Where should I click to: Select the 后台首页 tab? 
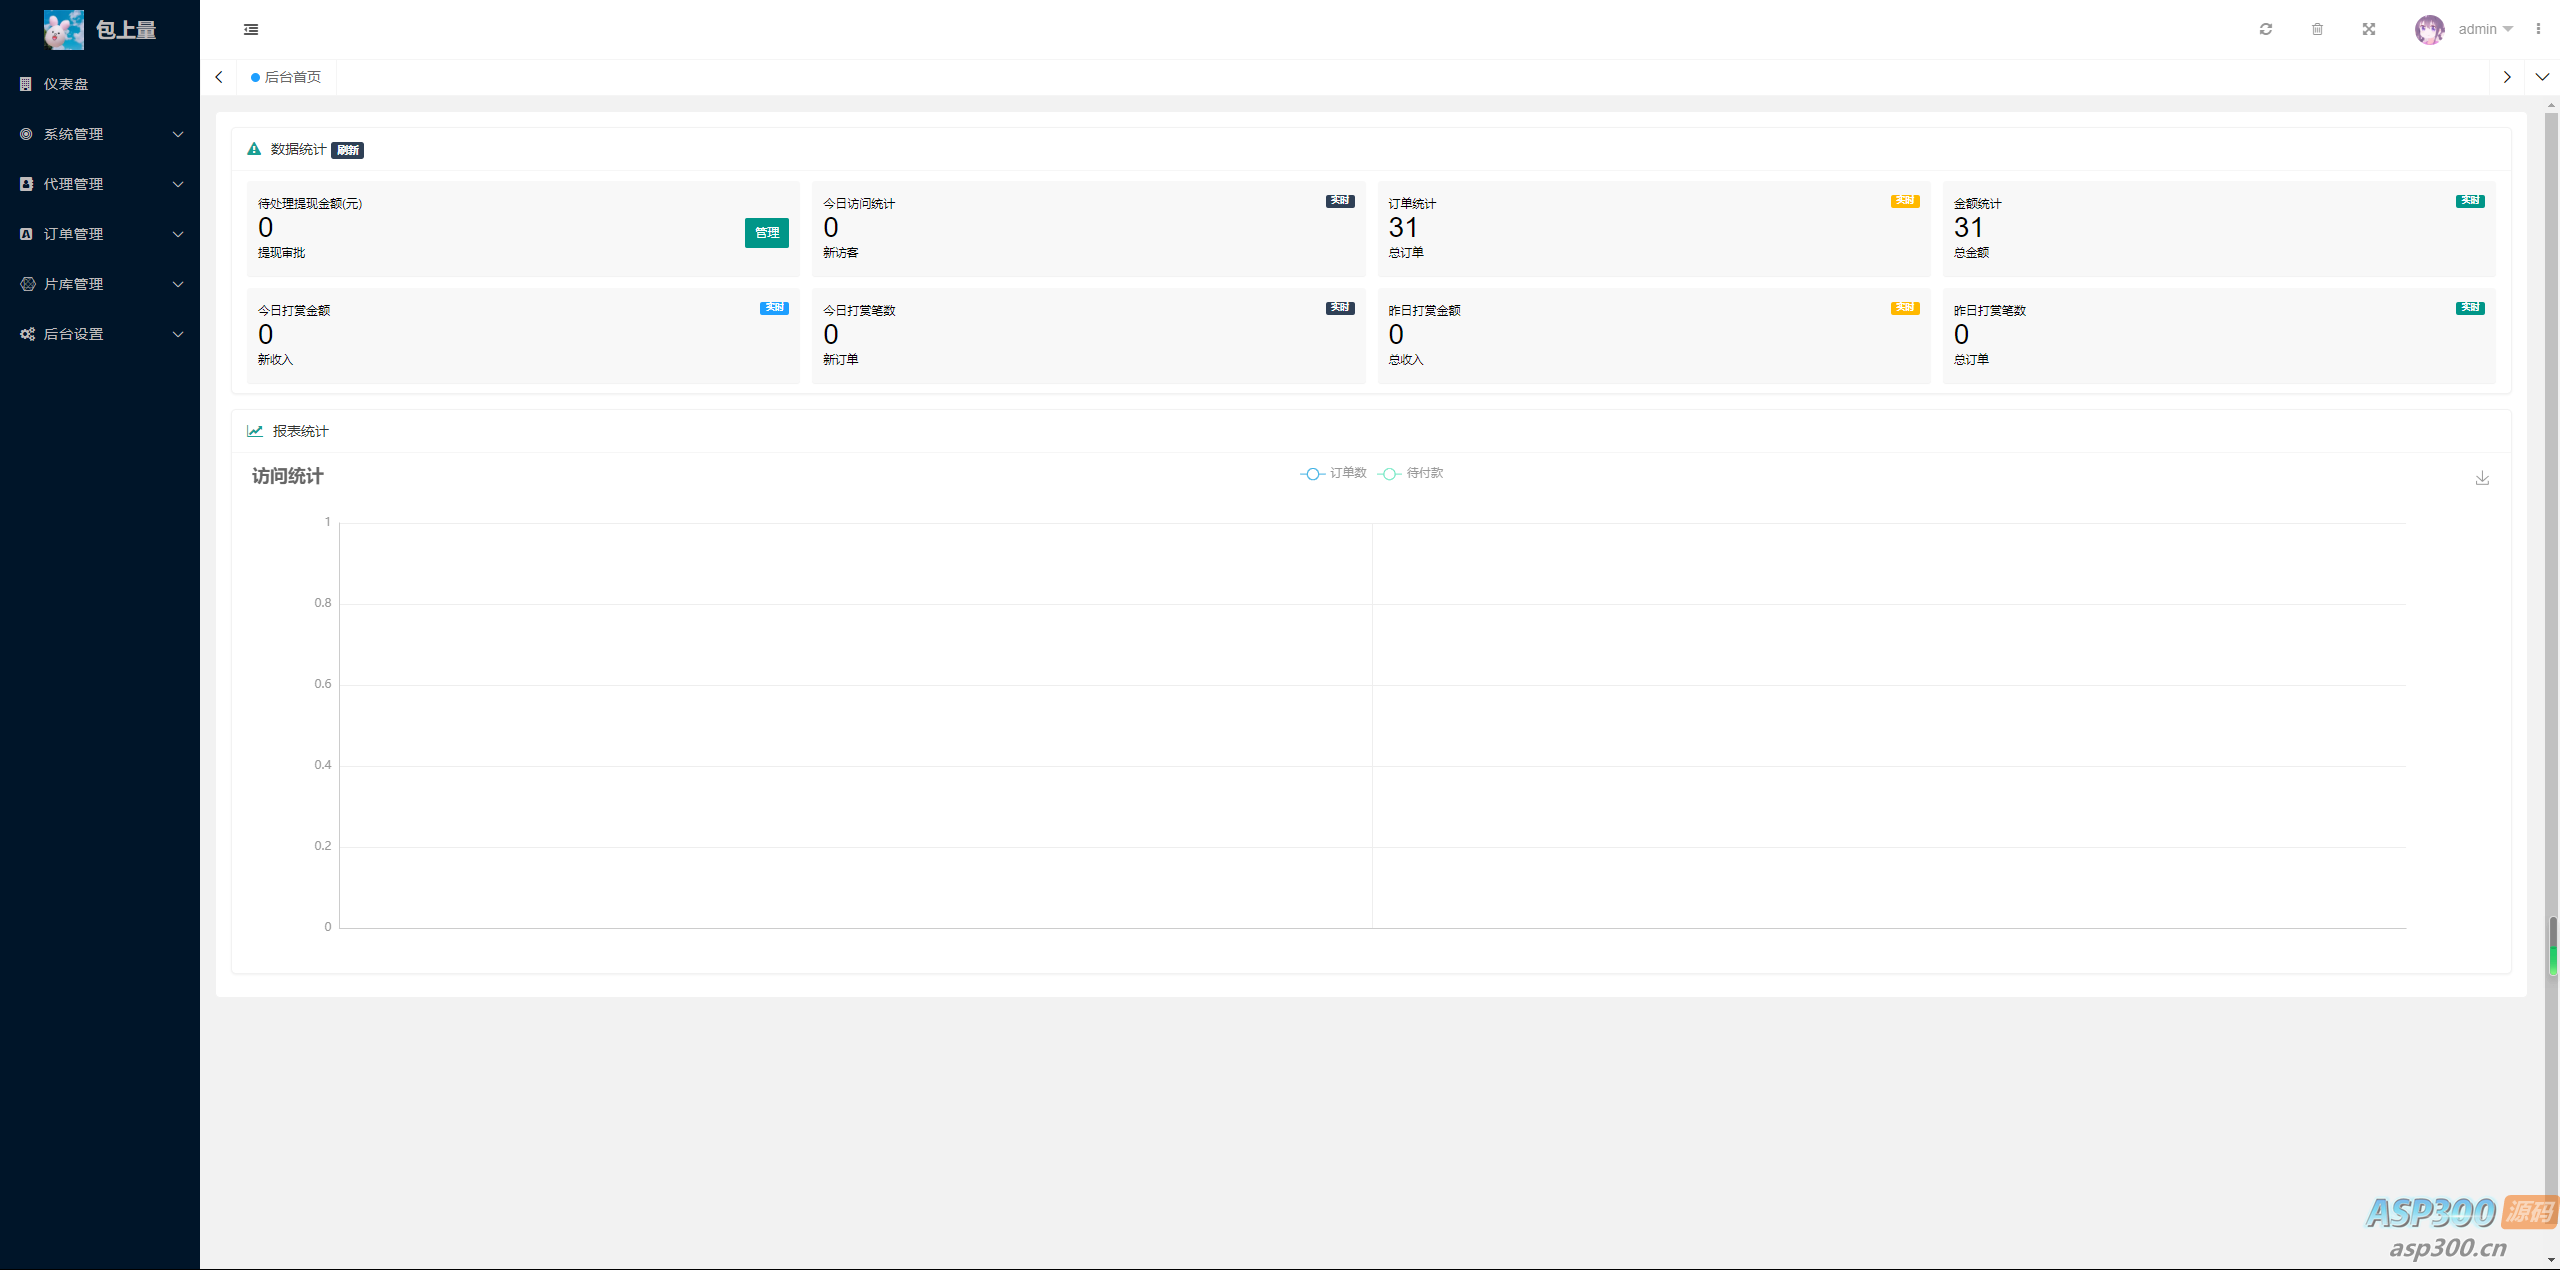[x=287, y=77]
